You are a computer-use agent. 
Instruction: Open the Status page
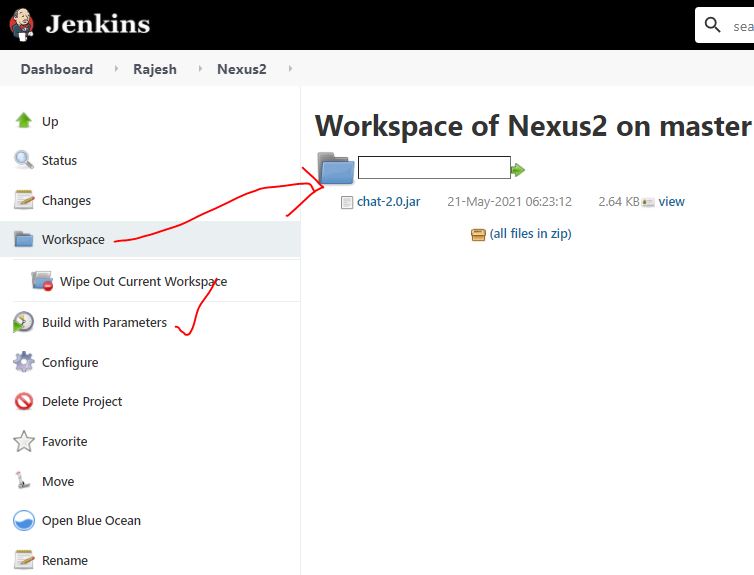[59, 161]
